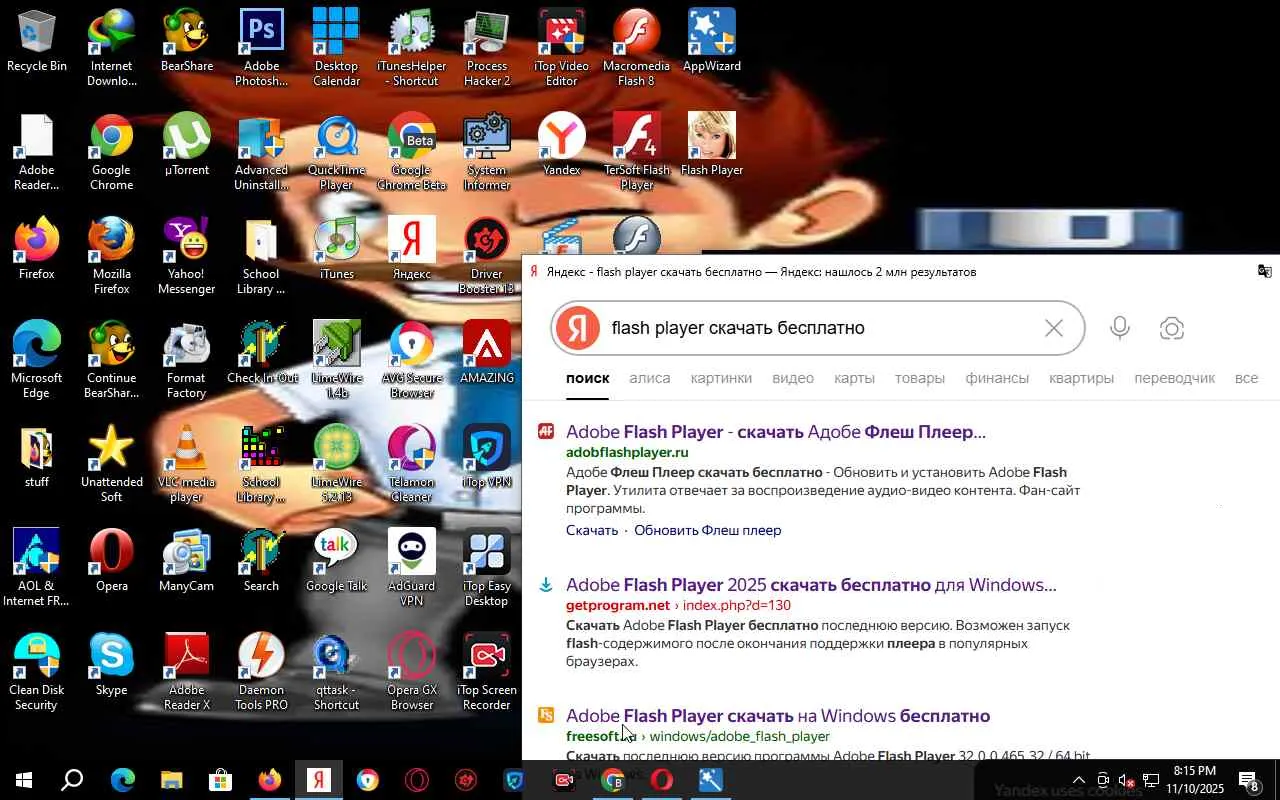The image size is (1280, 800).
Task: Launch iTop Video Editor from the desktop
Action: [x=562, y=48]
